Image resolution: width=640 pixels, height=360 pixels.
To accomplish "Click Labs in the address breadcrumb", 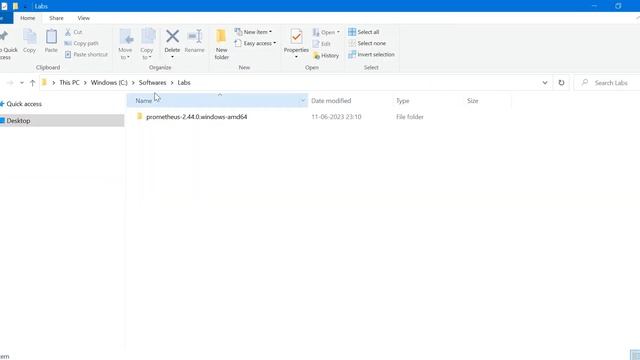I will click(184, 82).
